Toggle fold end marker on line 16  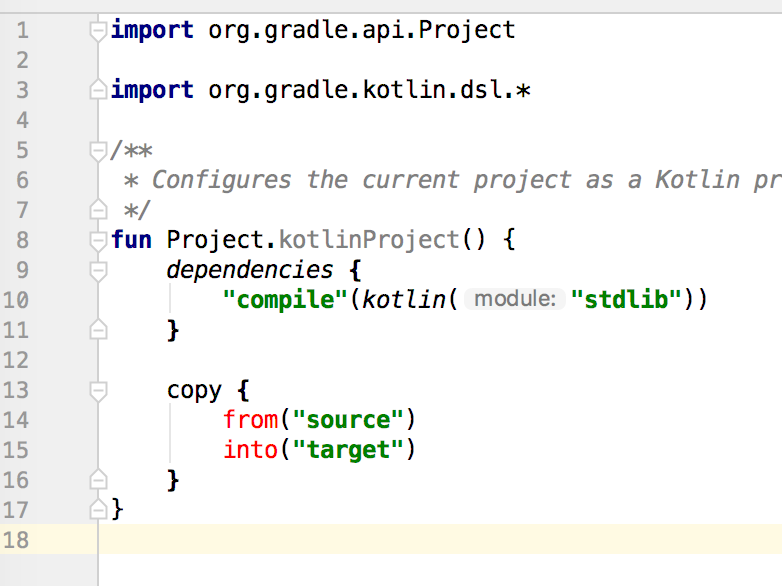pyautogui.click(x=98, y=479)
